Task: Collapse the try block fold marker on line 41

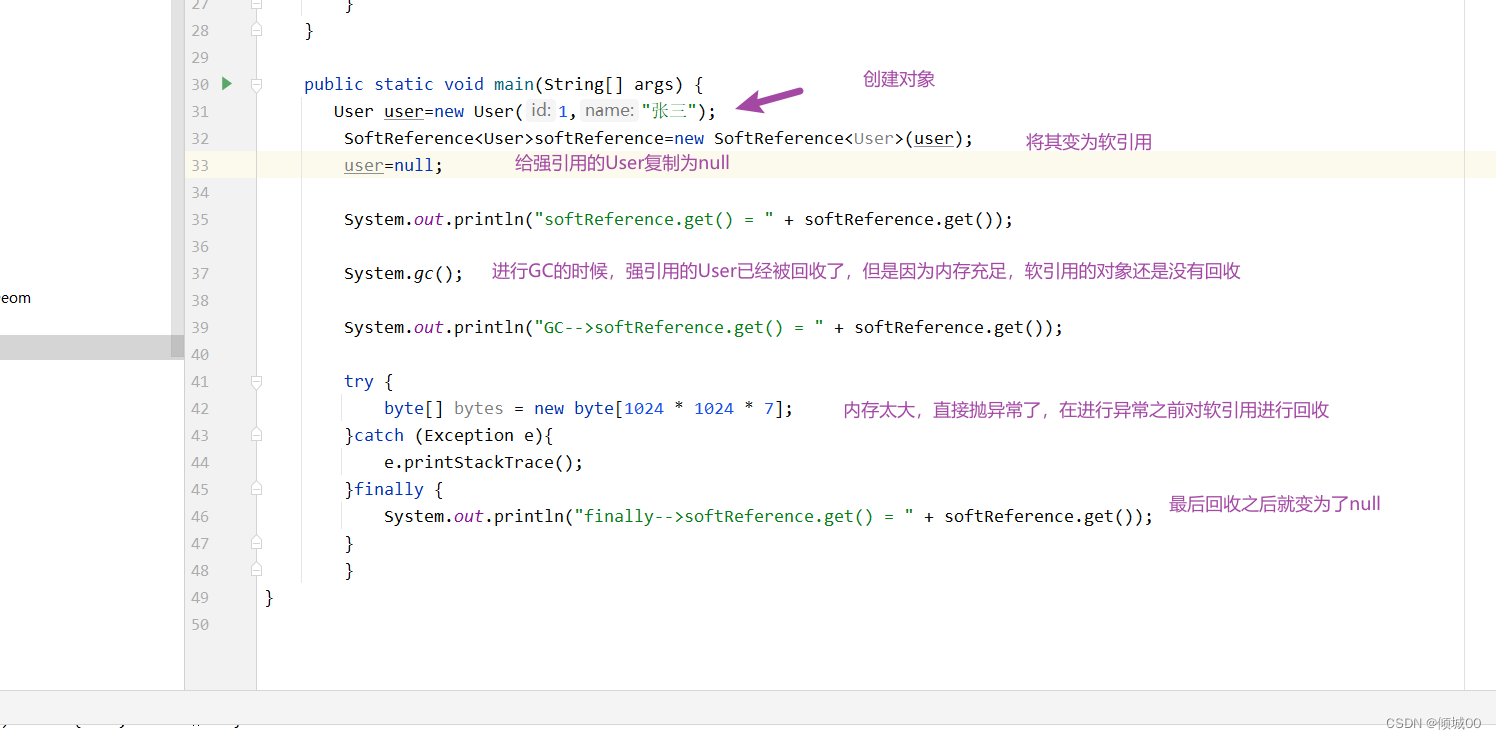Action: [x=257, y=382]
